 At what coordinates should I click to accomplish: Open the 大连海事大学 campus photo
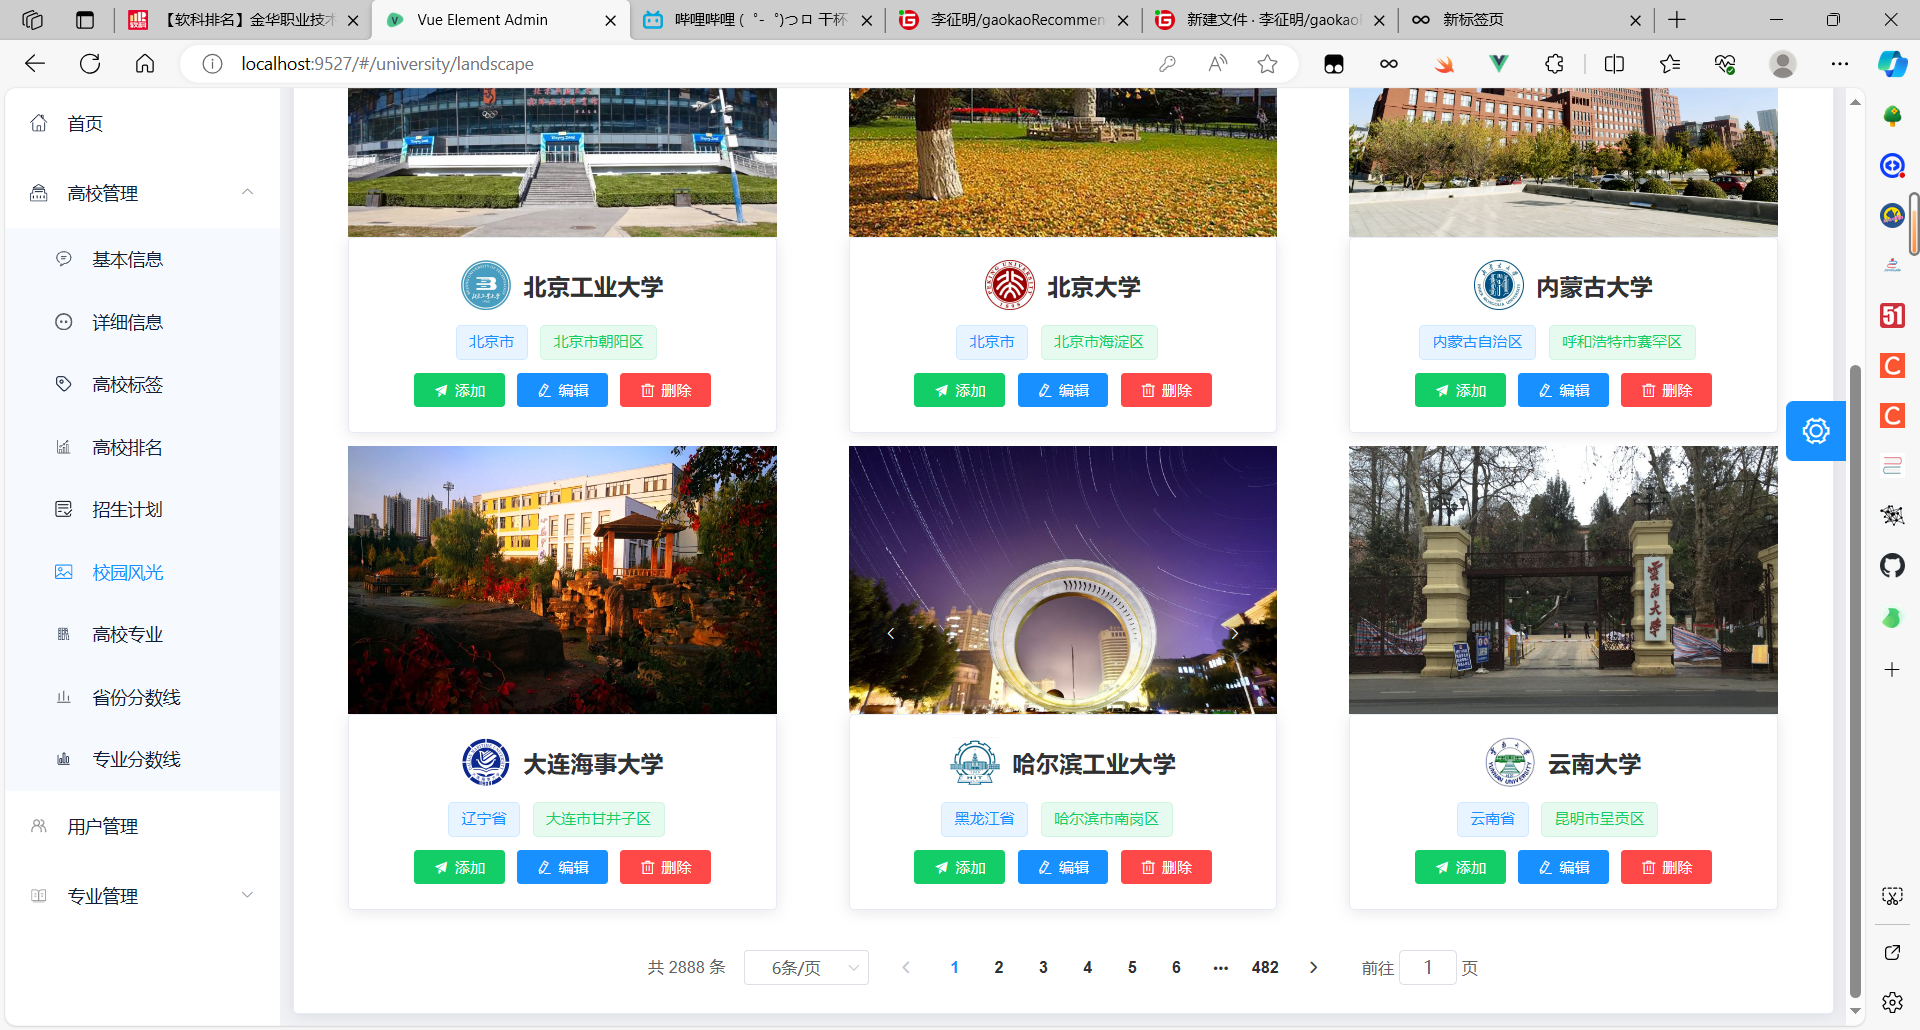(x=562, y=580)
